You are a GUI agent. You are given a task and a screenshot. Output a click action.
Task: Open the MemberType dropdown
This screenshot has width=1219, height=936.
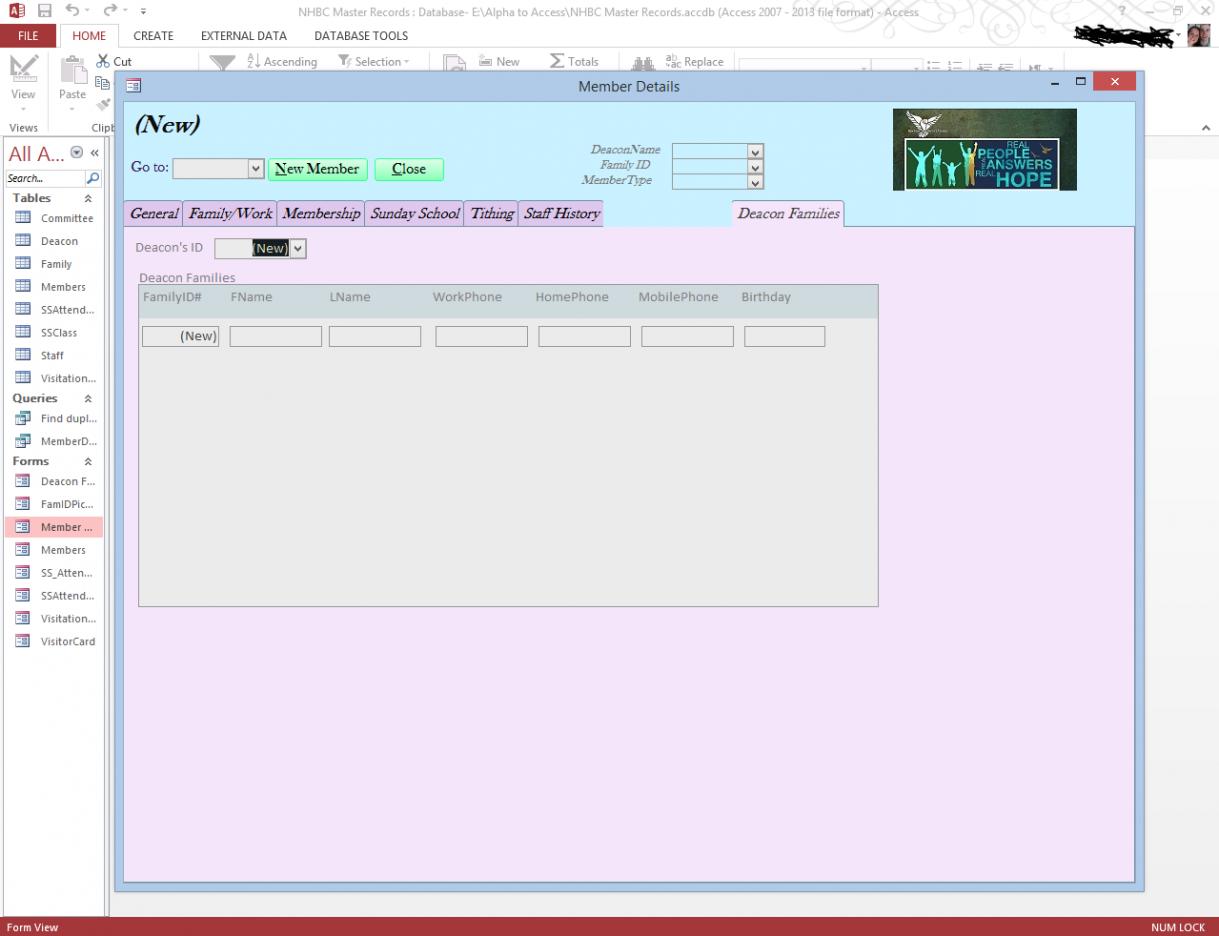click(x=756, y=181)
